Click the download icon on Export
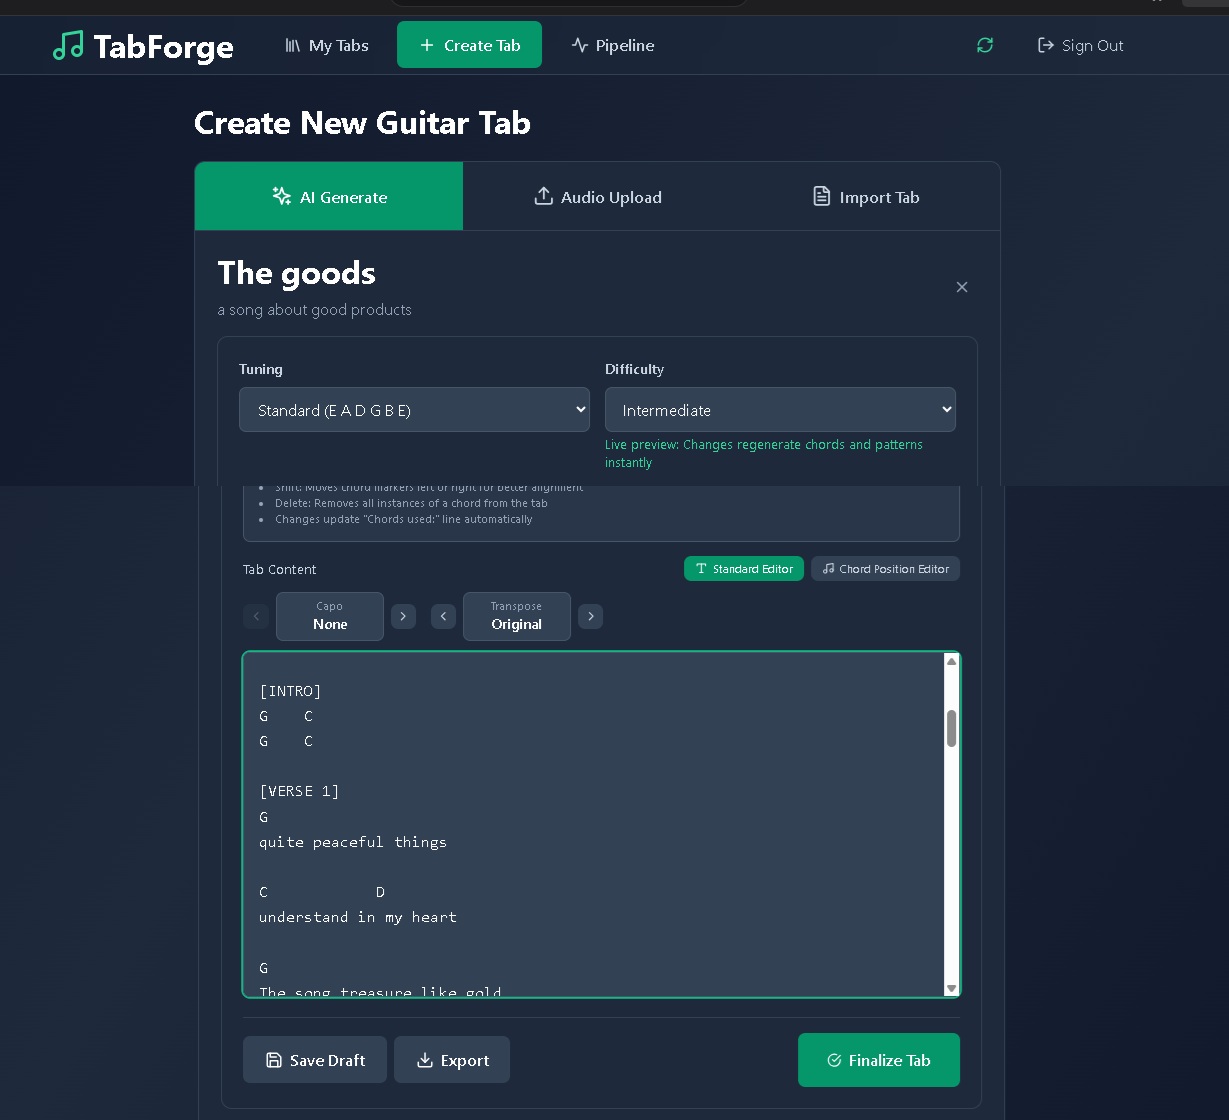This screenshot has width=1229, height=1120. 423,1060
